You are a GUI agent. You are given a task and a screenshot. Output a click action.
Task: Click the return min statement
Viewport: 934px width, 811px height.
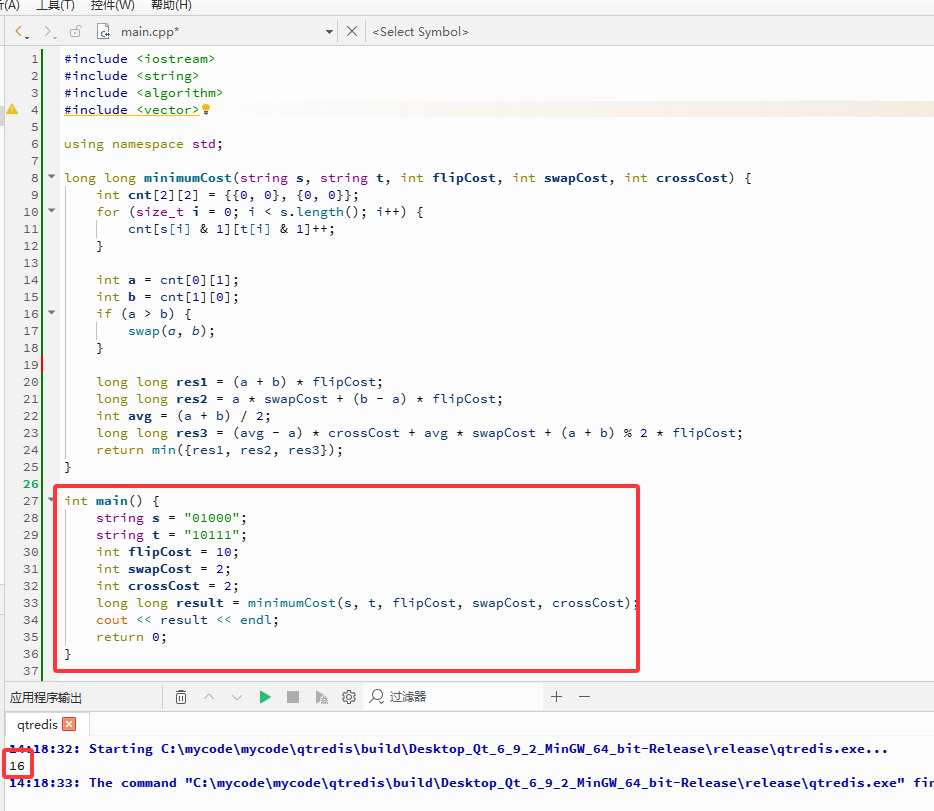point(220,450)
